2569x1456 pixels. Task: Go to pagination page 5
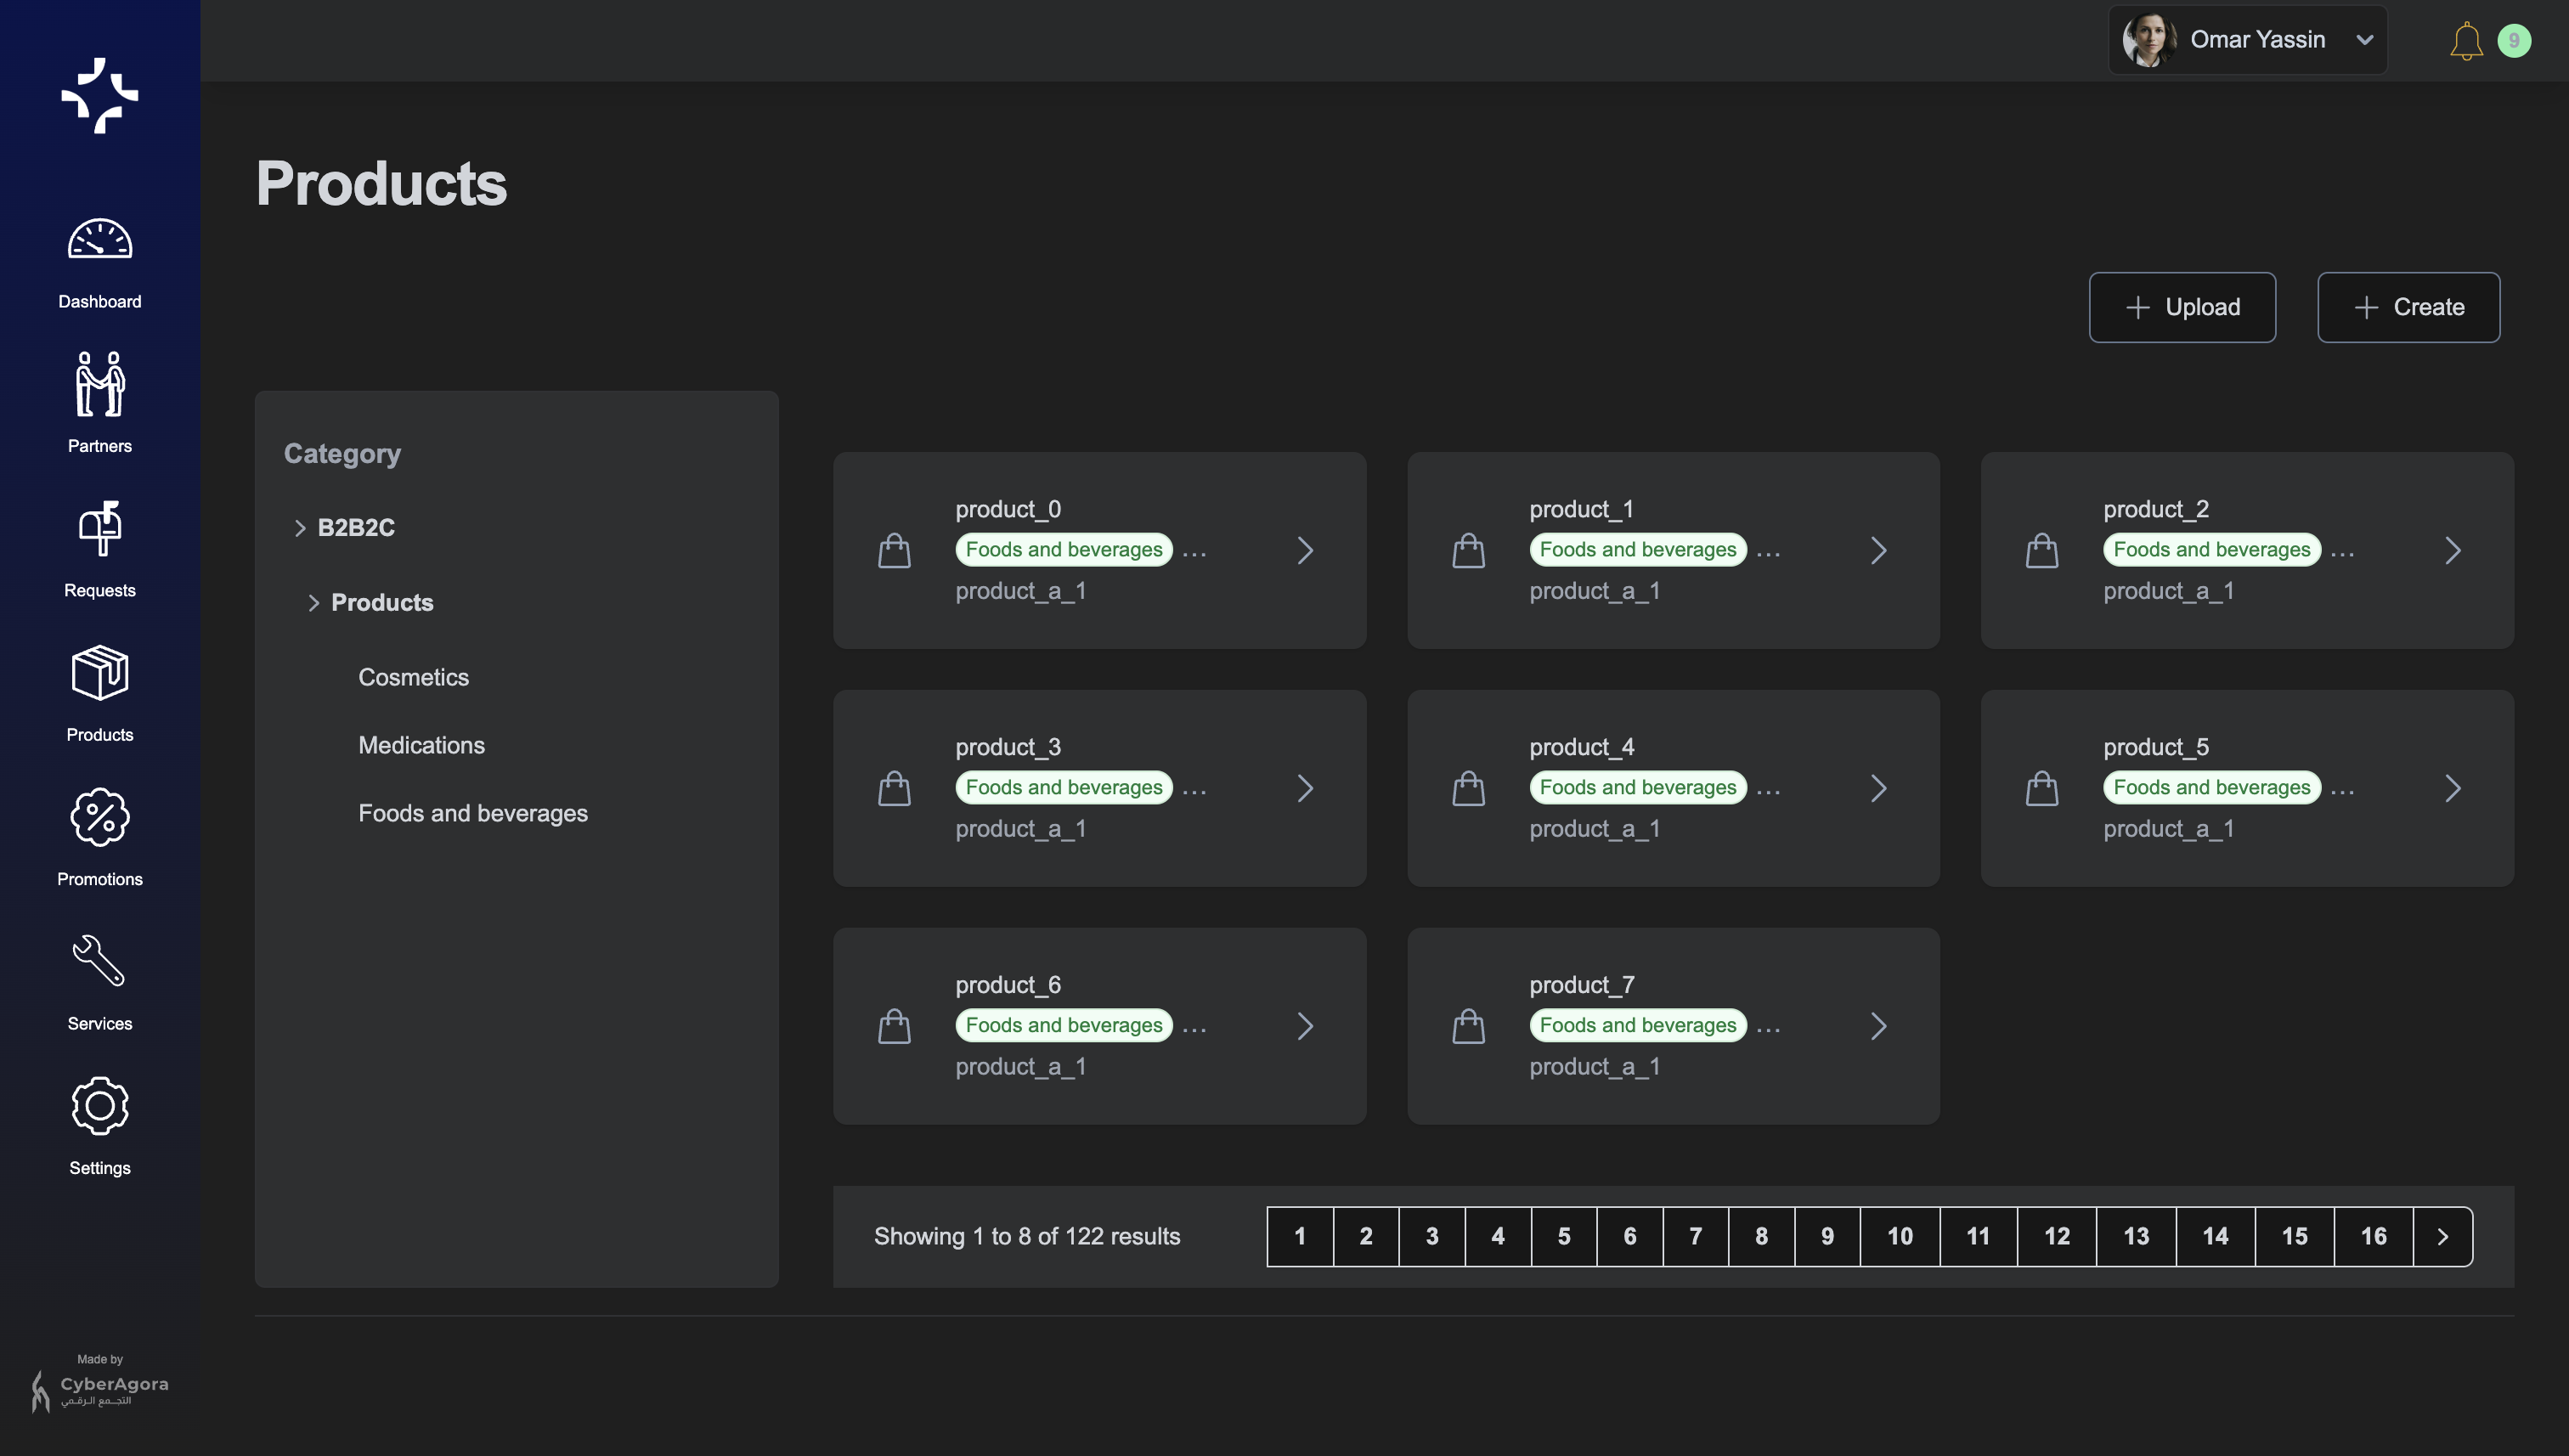click(x=1563, y=1236)
